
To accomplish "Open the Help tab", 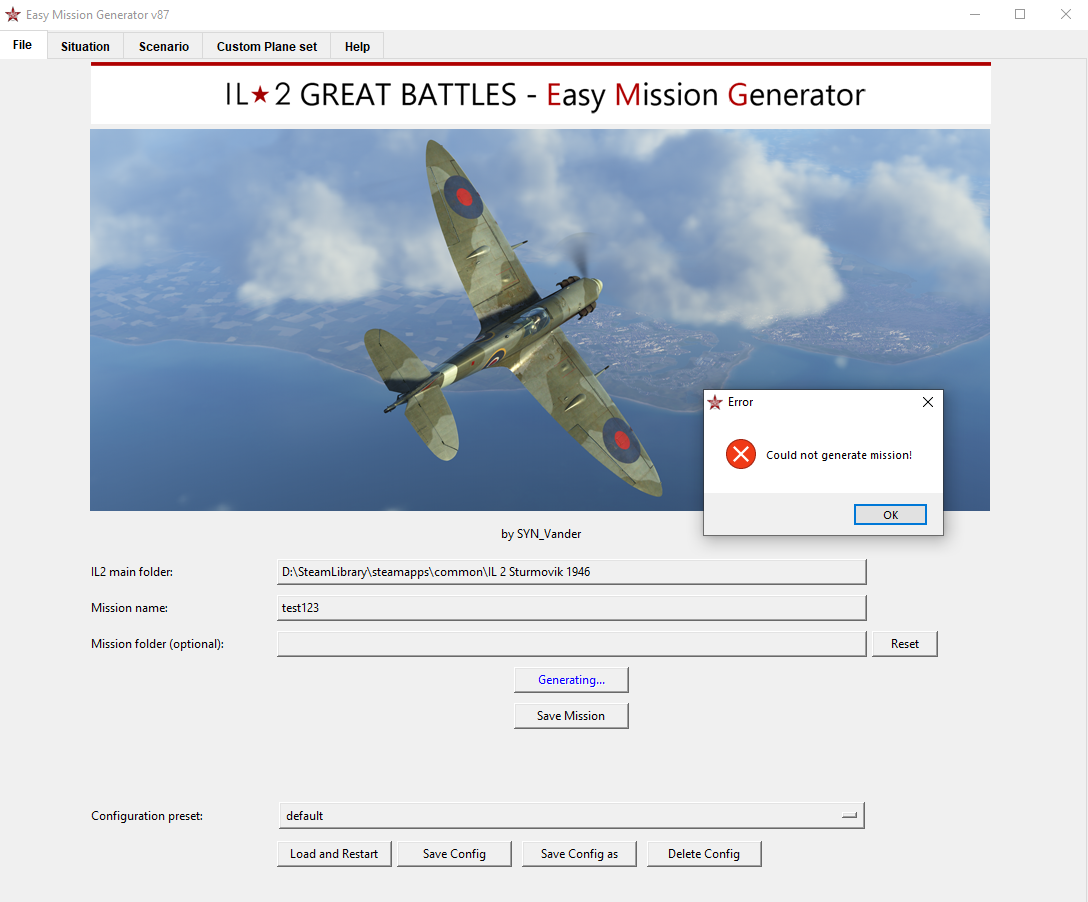I will point(357,46).
